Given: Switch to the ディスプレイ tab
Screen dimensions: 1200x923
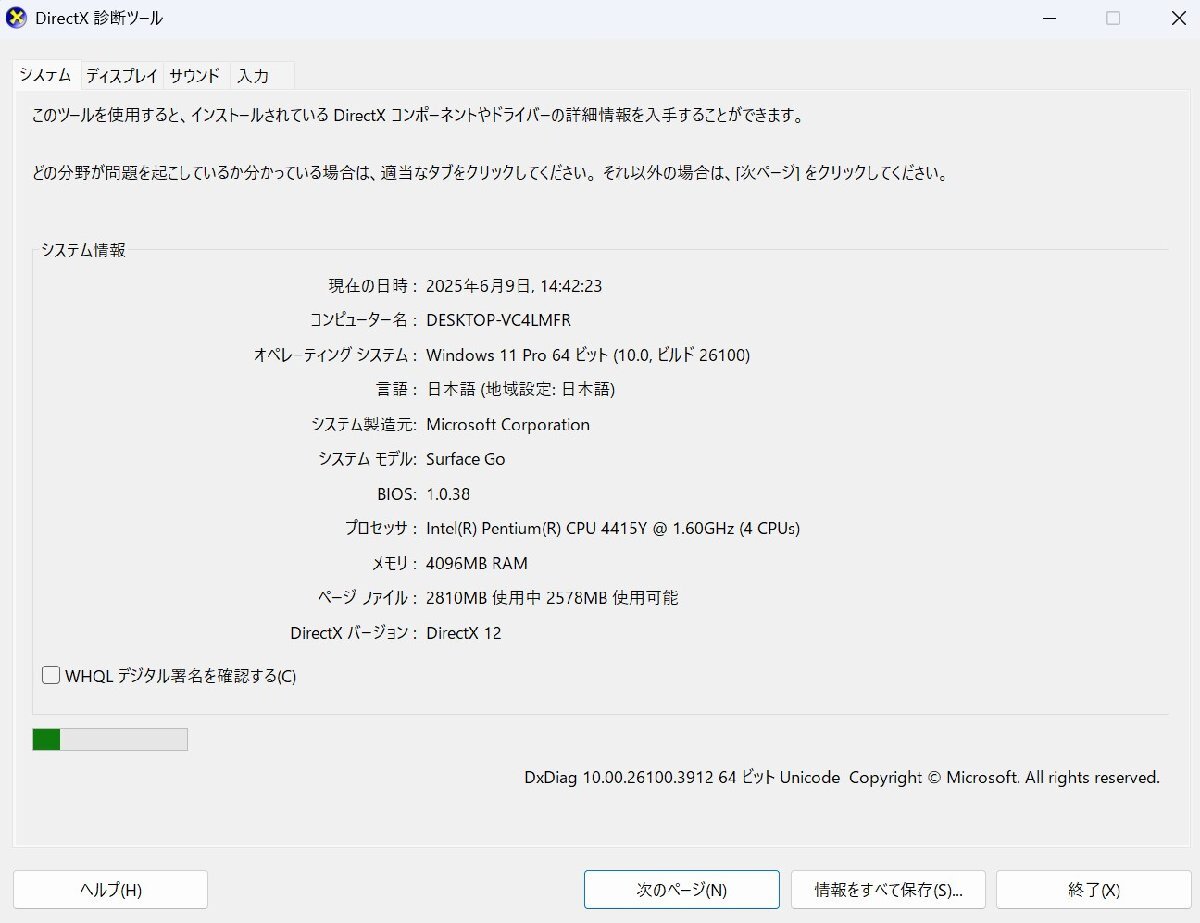Looking at the screenshot, I should point(121,76).
